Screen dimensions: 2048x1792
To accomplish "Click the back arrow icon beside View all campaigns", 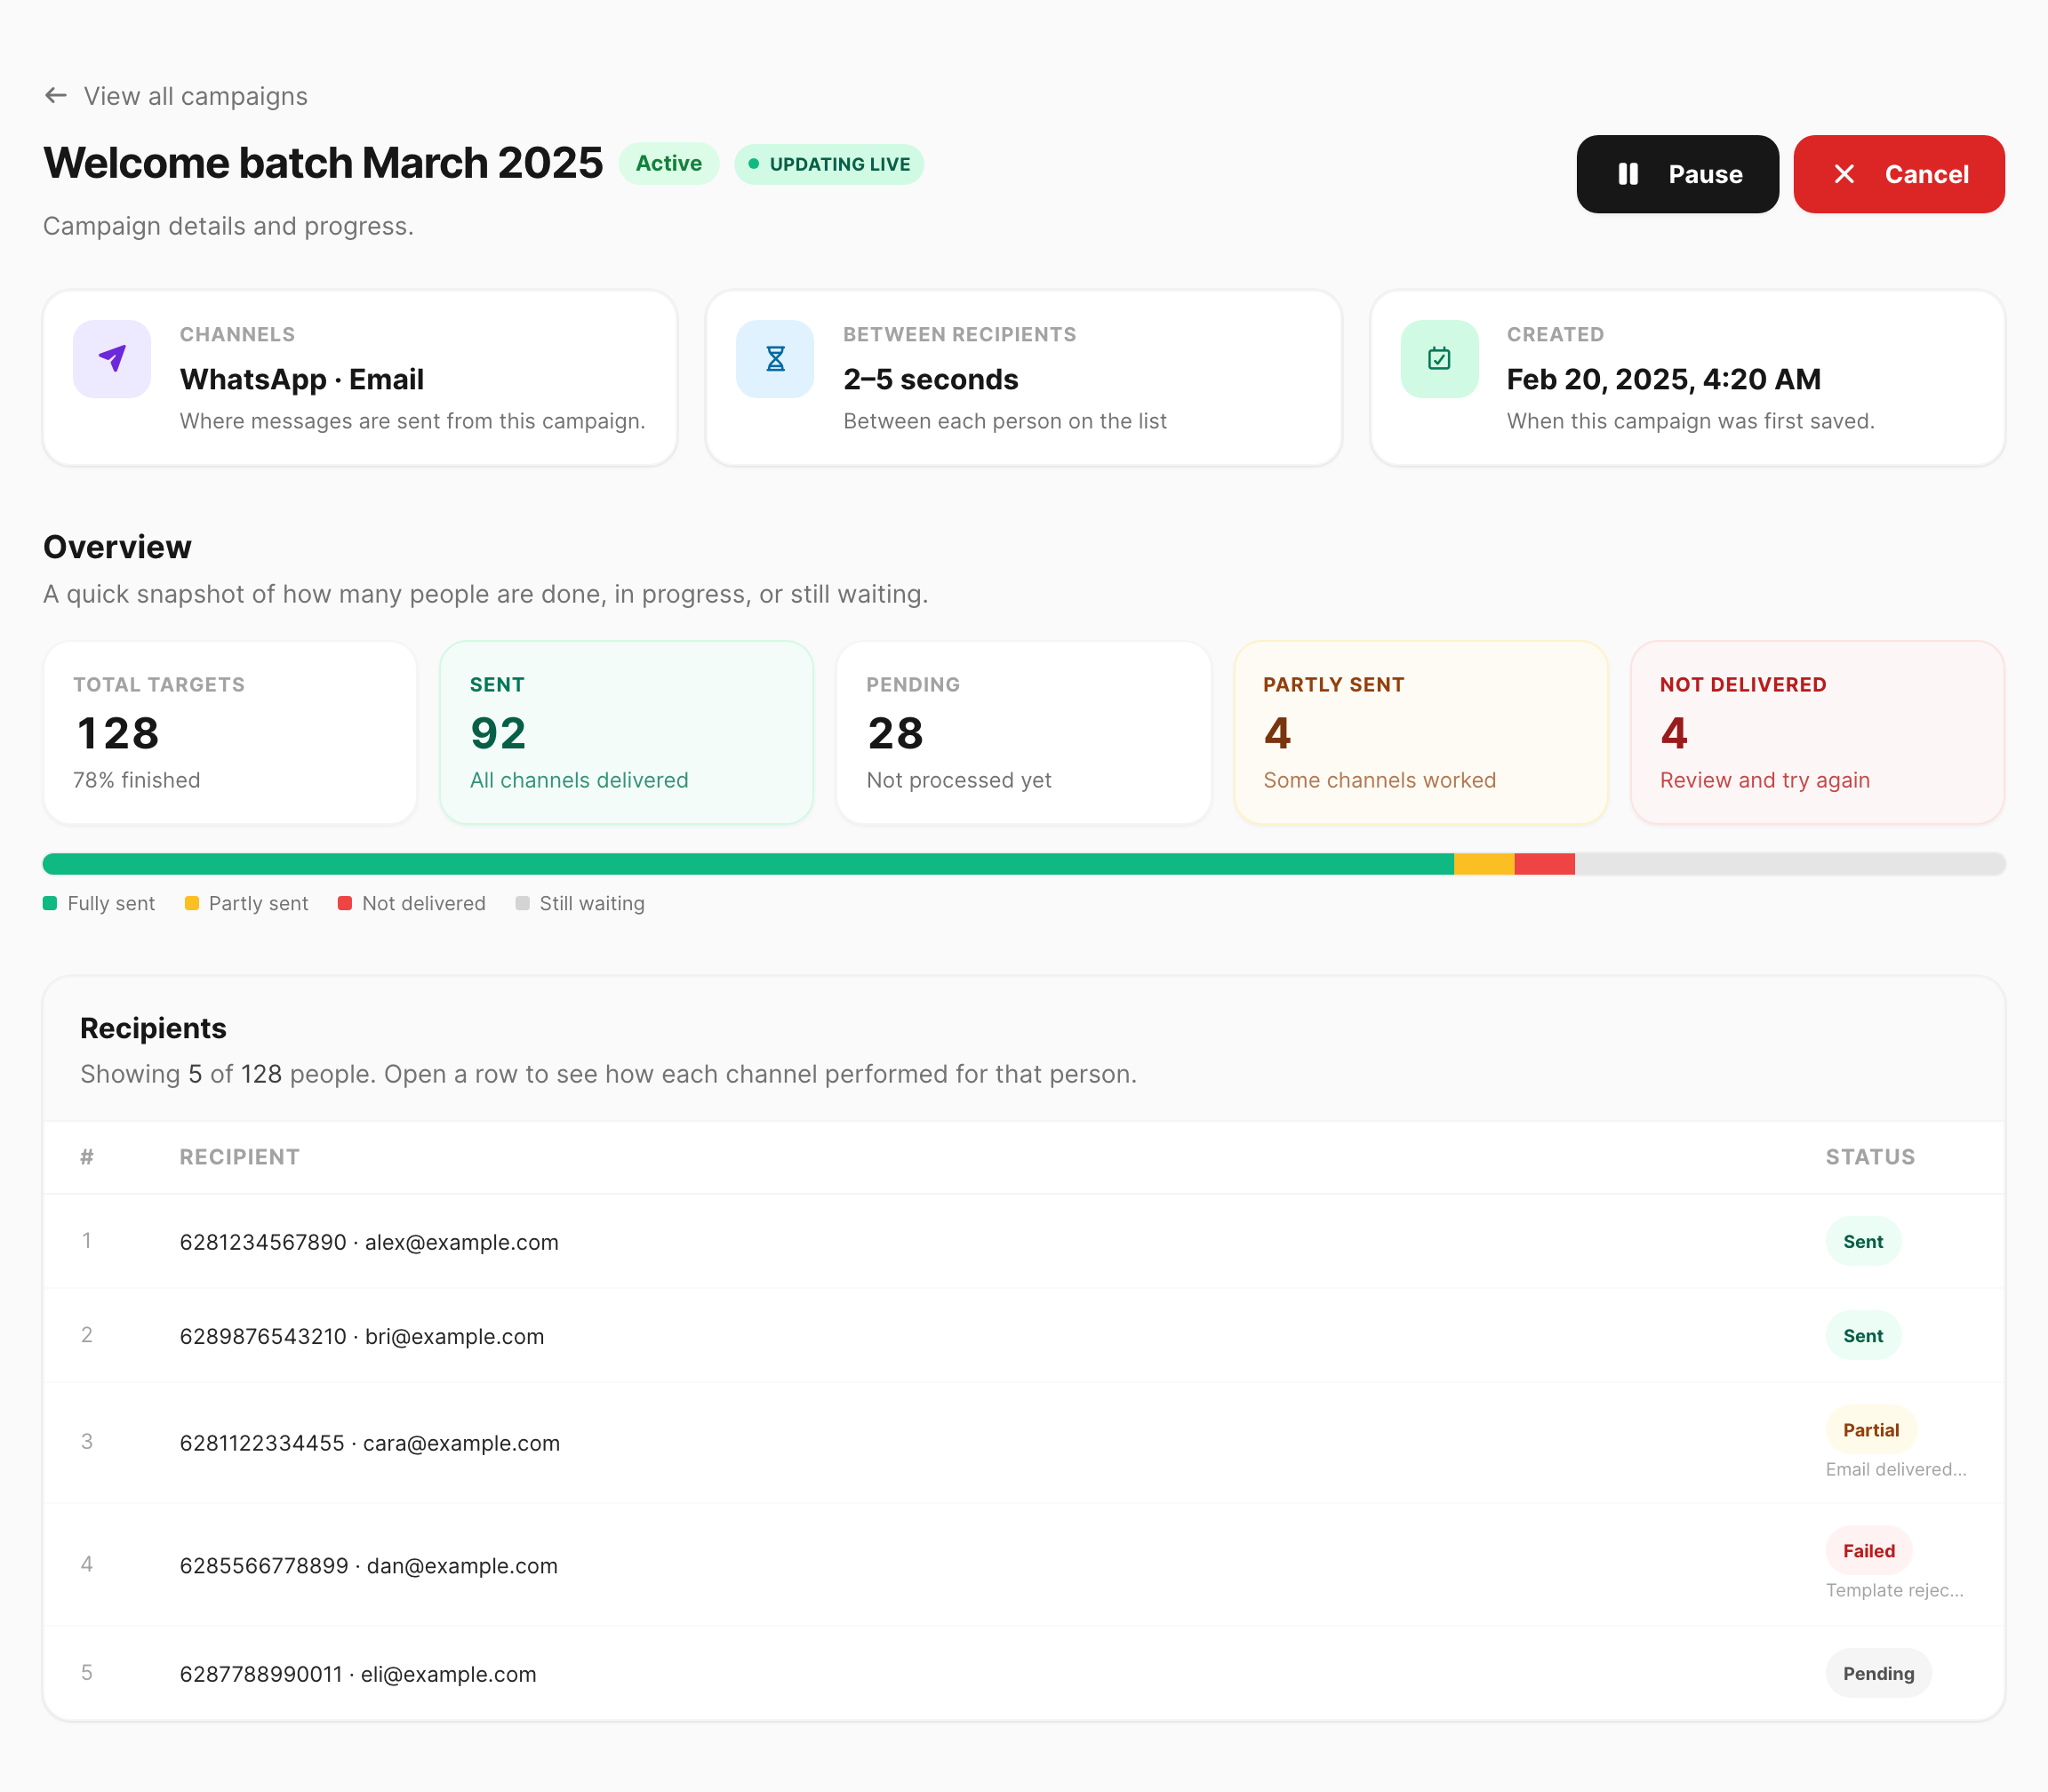I will (x=56, y=95).
